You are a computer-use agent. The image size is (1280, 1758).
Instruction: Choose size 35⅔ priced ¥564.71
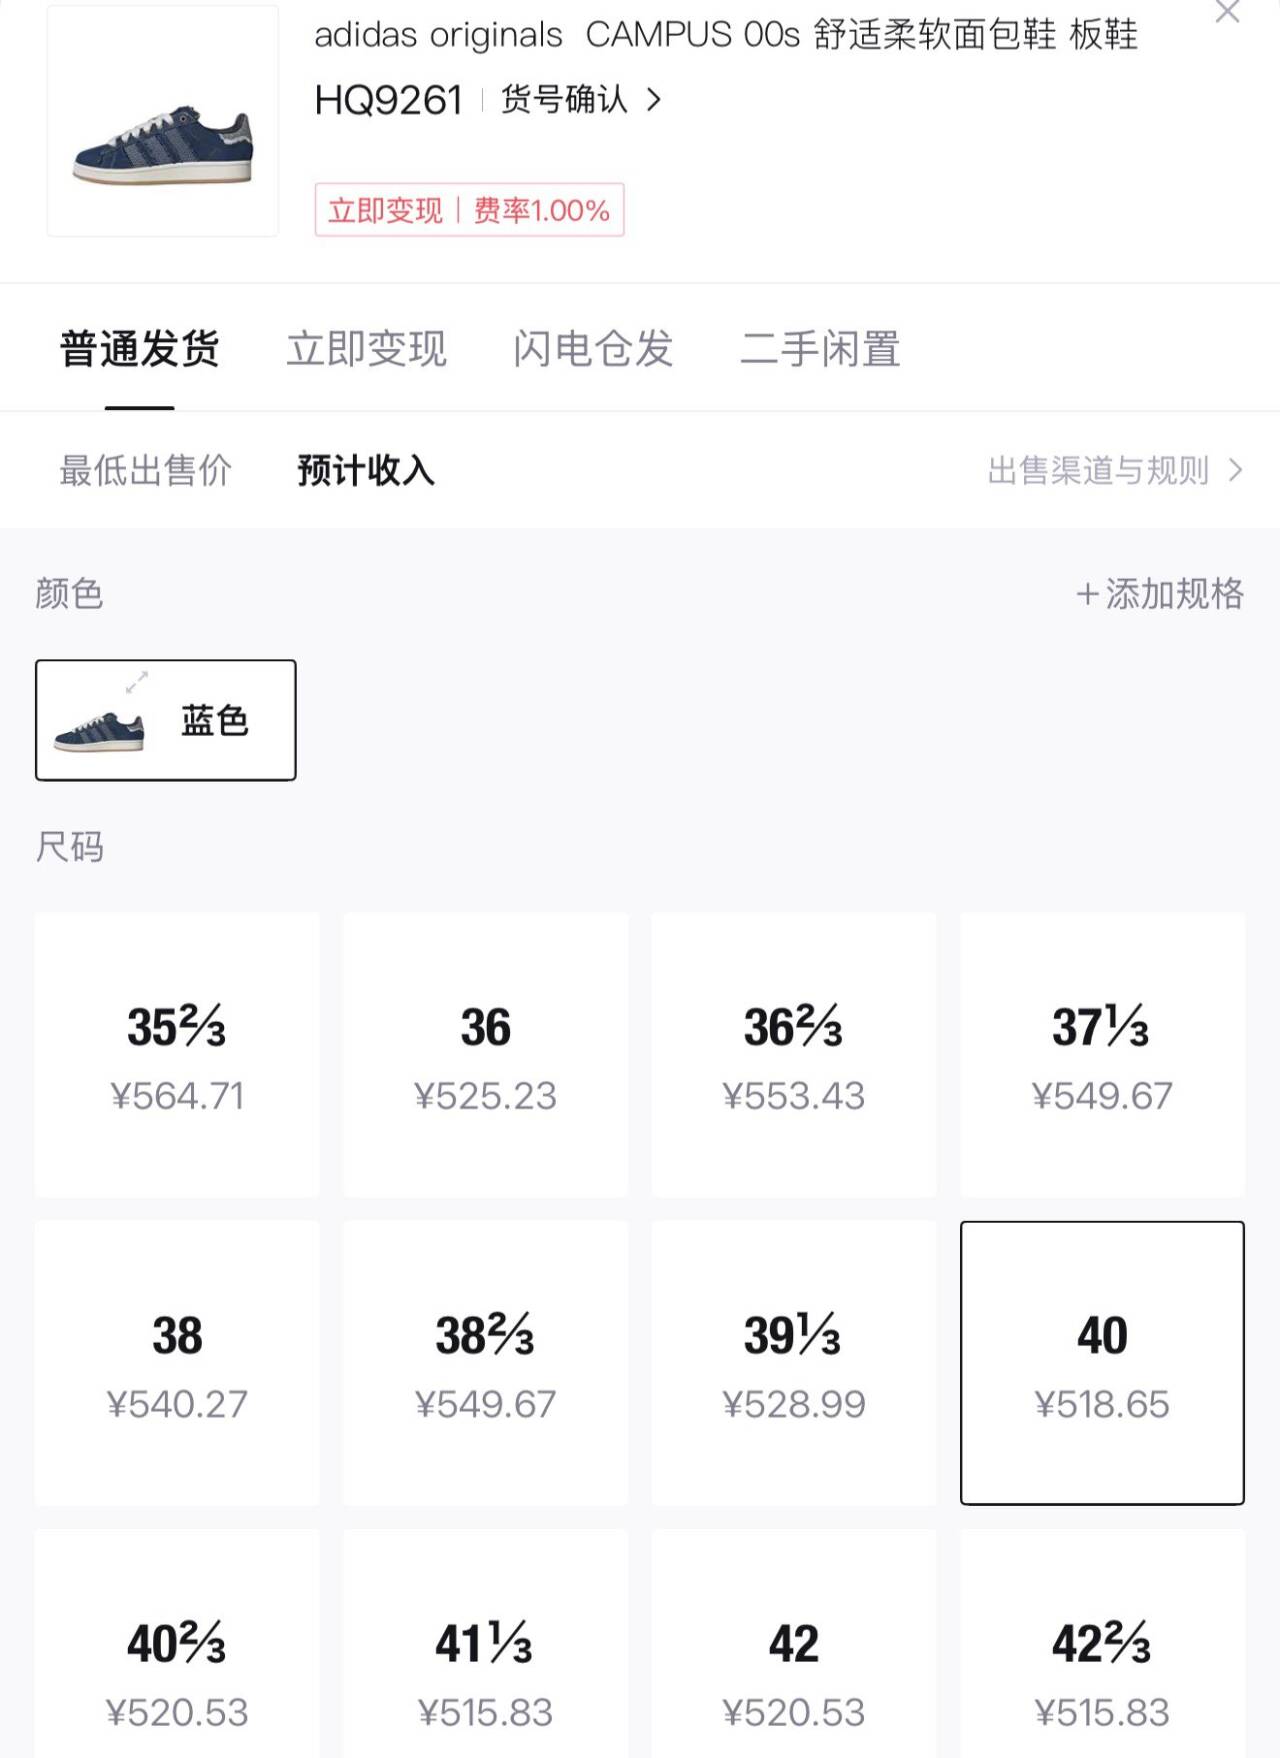click(x=177, y=1055)
